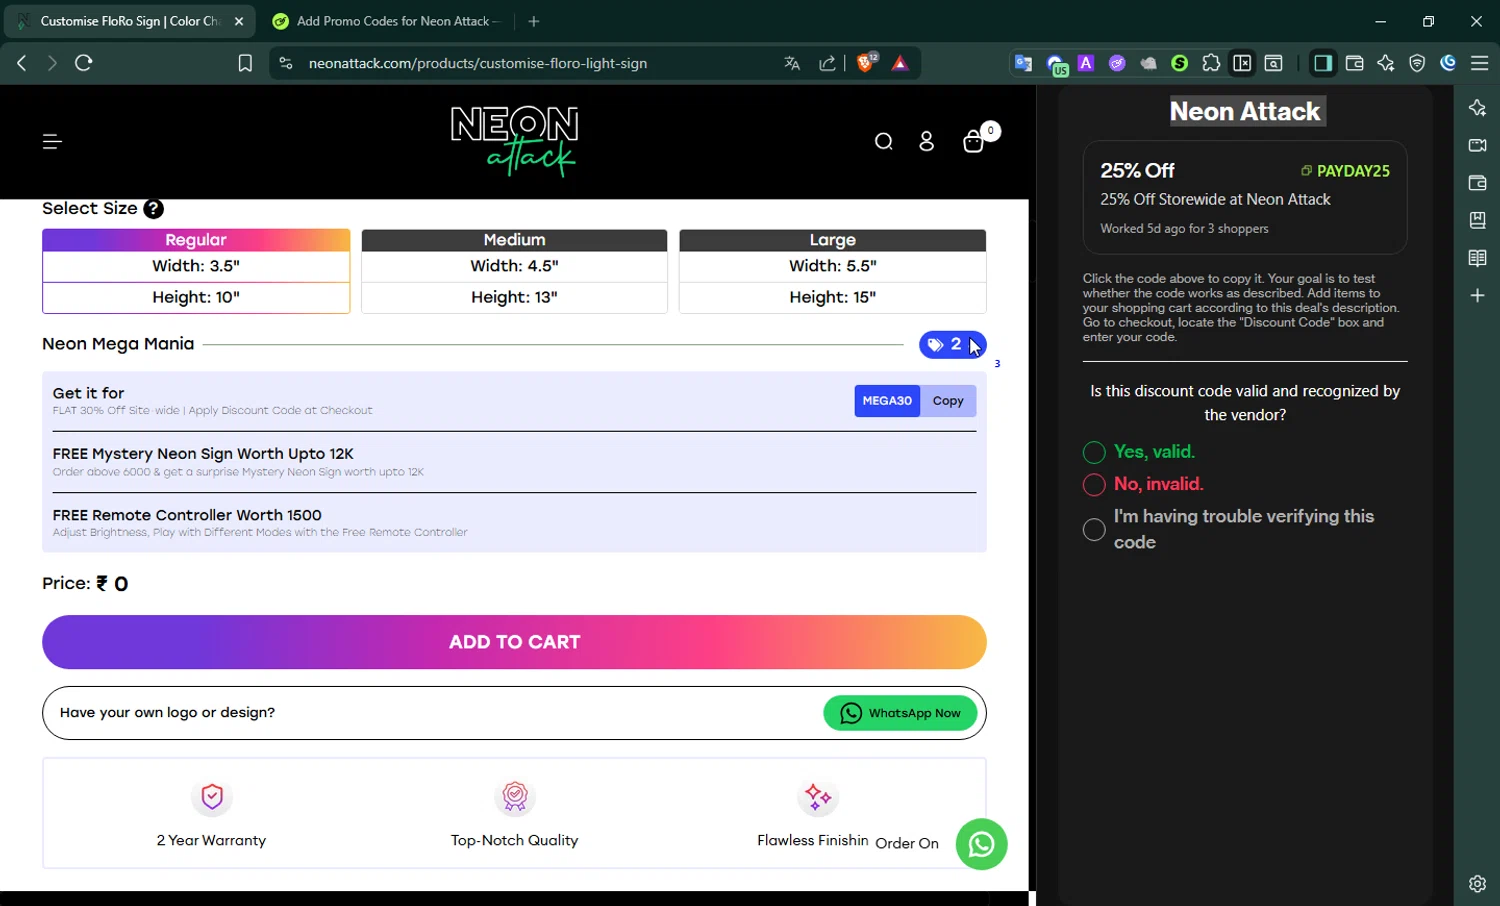Screen dimensions: 1500x906
Task: Choose the Large size option
Action: click(x=832, y=271)
